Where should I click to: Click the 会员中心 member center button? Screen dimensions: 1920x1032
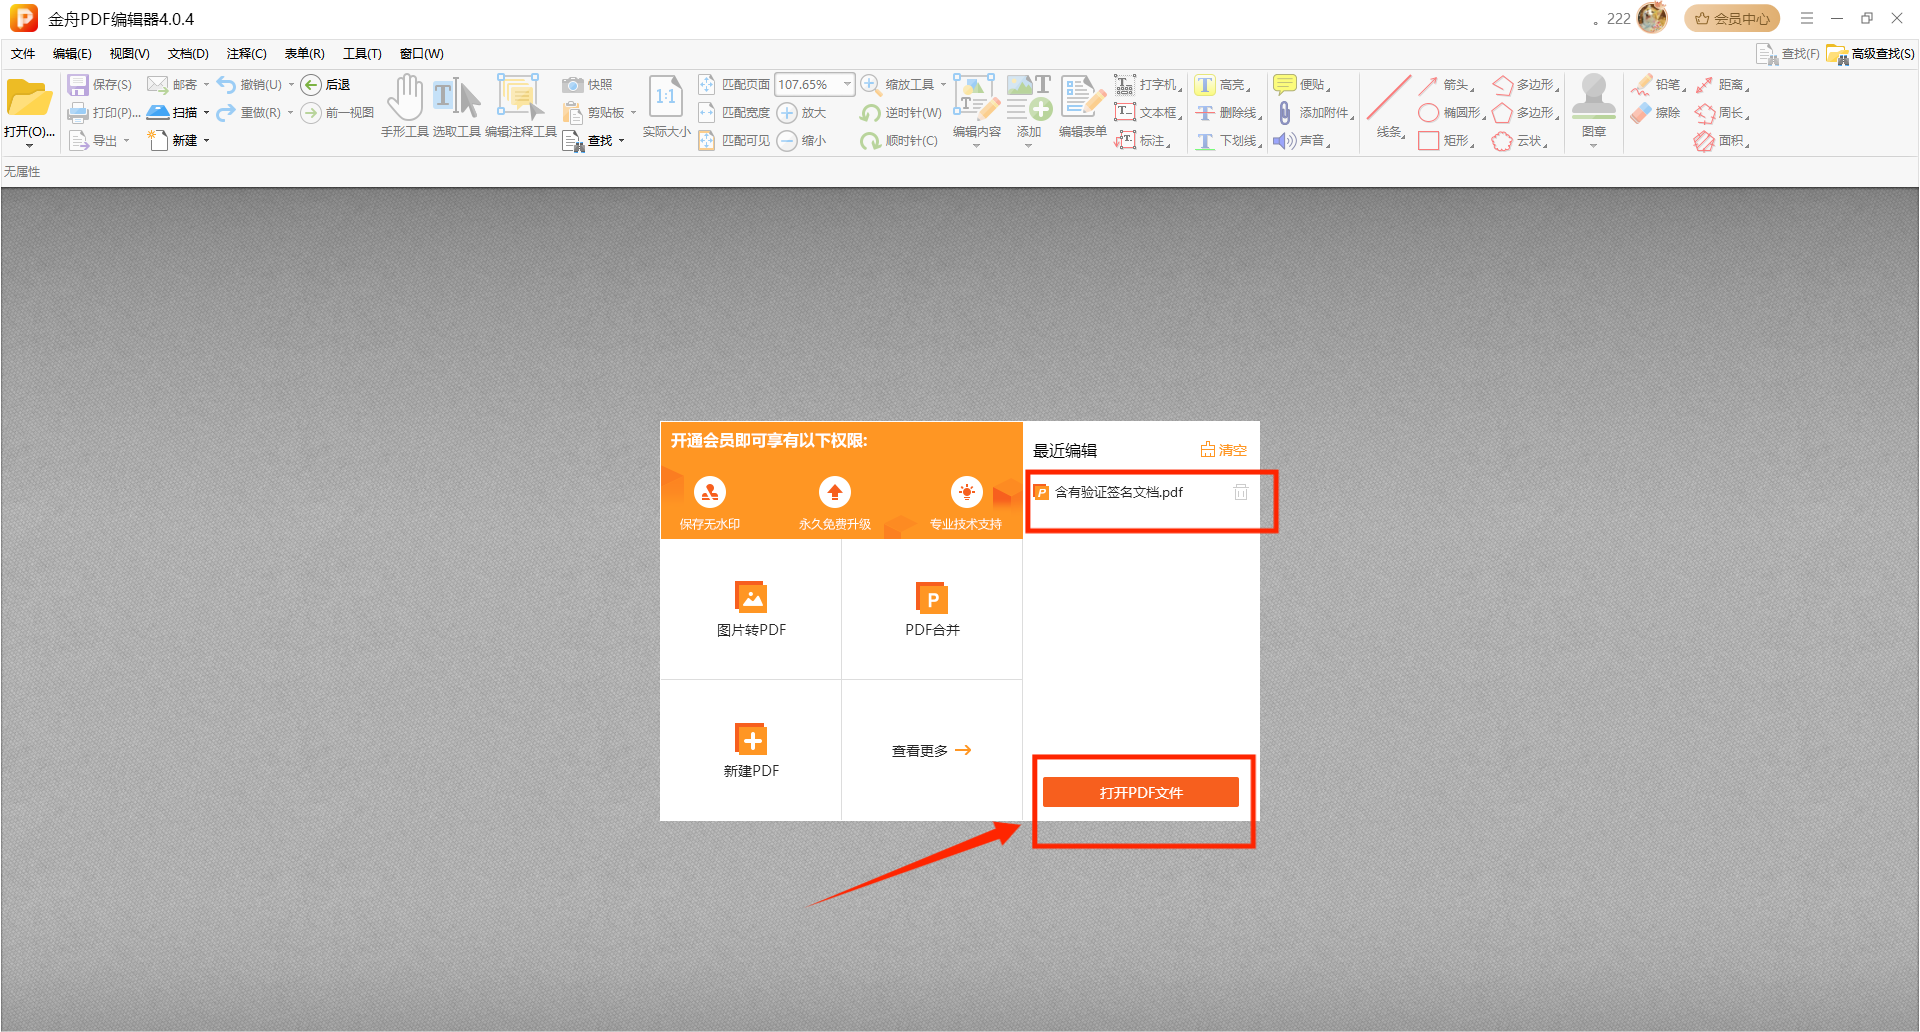[1732, 18]
